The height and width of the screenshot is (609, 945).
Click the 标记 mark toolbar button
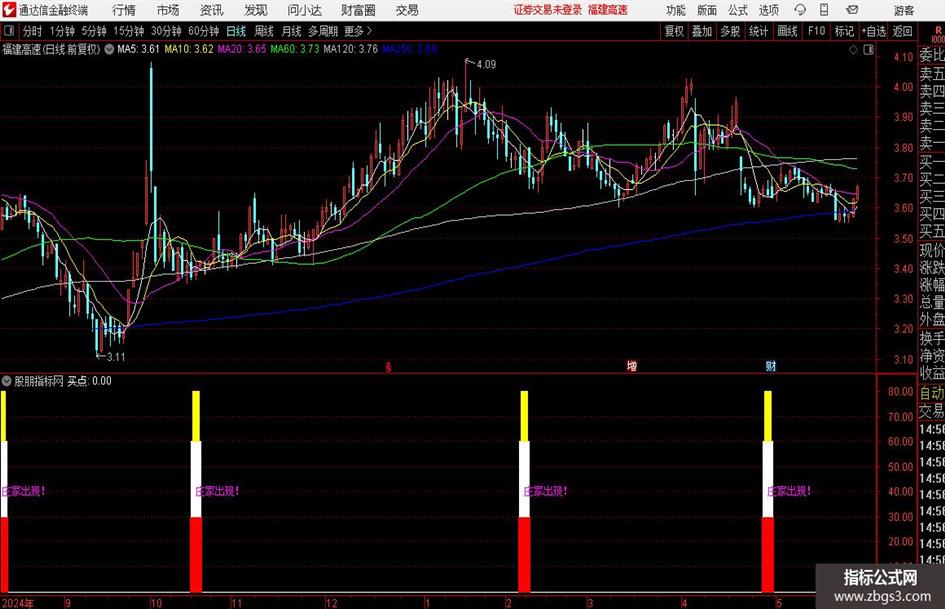pos(844,31)
